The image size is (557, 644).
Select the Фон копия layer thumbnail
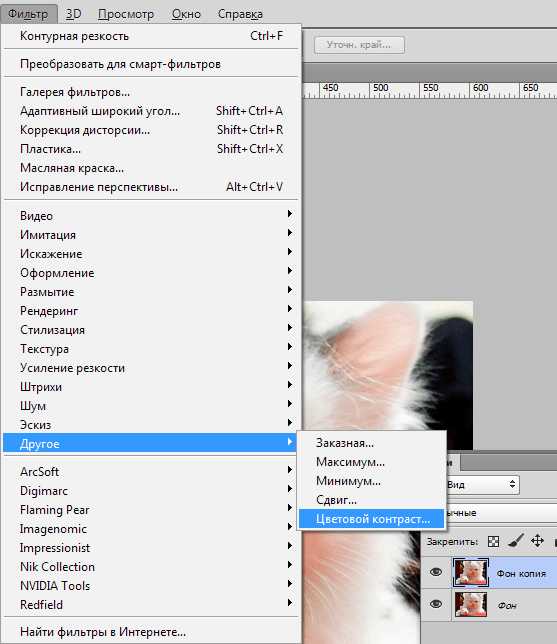[471, 572]
